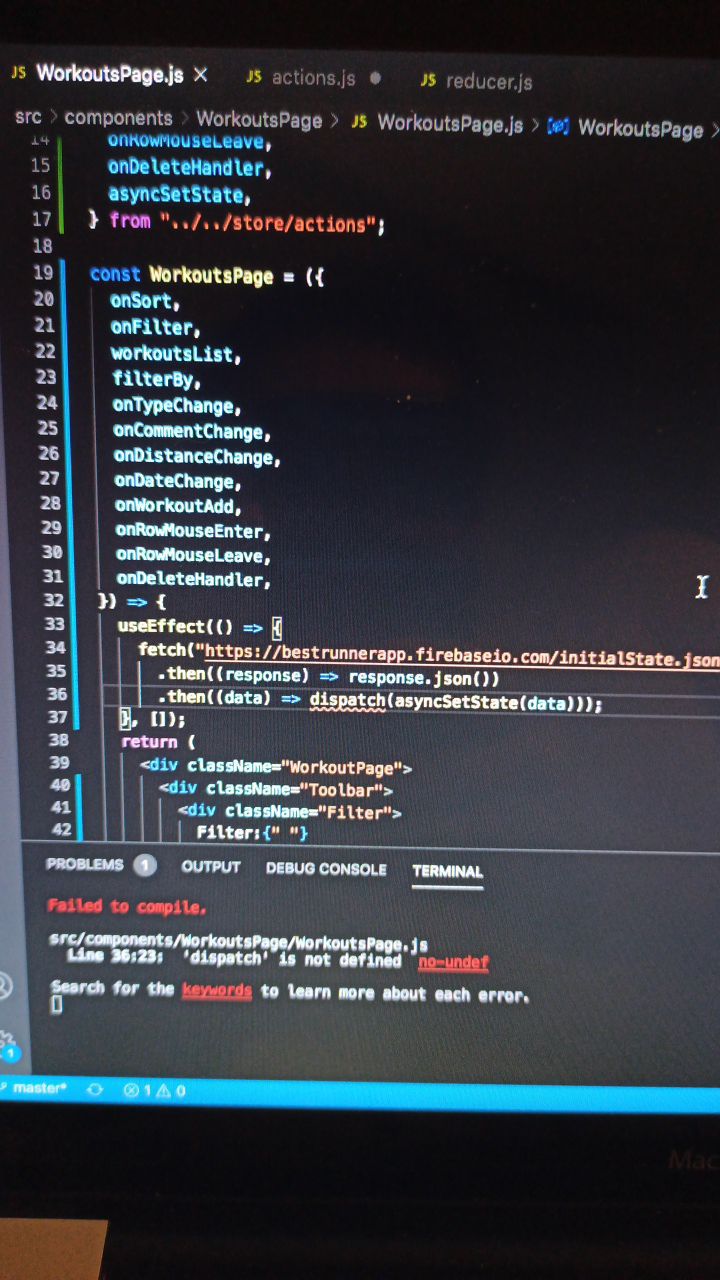Click the 'onFilter,' prop on line 21
This screenshot has height=1280, width=720.
[x=156, y=326]
